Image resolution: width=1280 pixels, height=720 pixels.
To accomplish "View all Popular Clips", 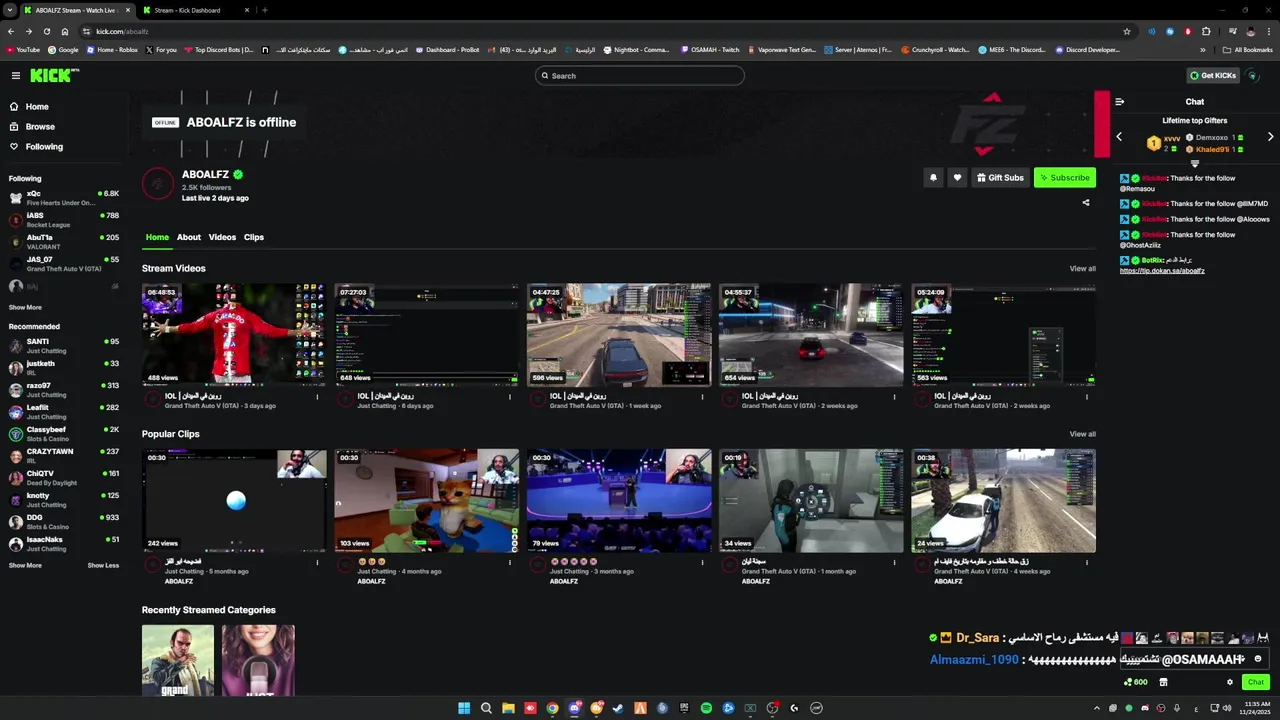I will tap(1082, 434).
